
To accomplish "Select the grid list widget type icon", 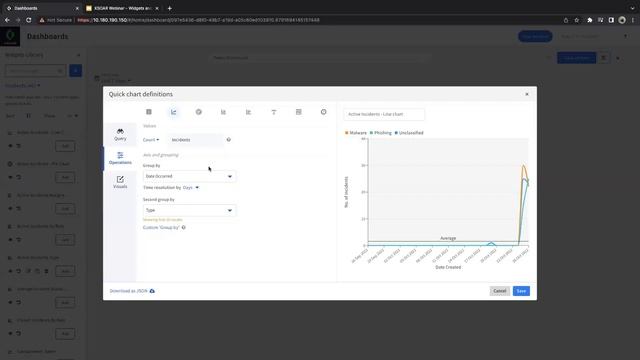I will pyautogui.click(x=299, y=112).
